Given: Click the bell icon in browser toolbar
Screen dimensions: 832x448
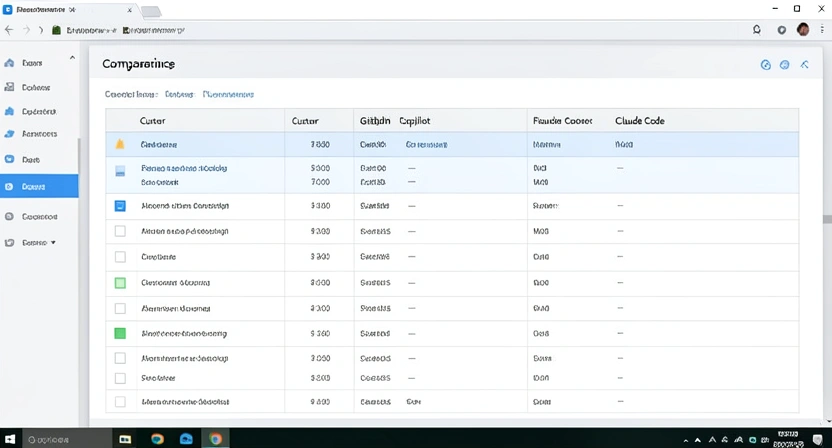Looking at the screenshot, I should tap(757, 30).
